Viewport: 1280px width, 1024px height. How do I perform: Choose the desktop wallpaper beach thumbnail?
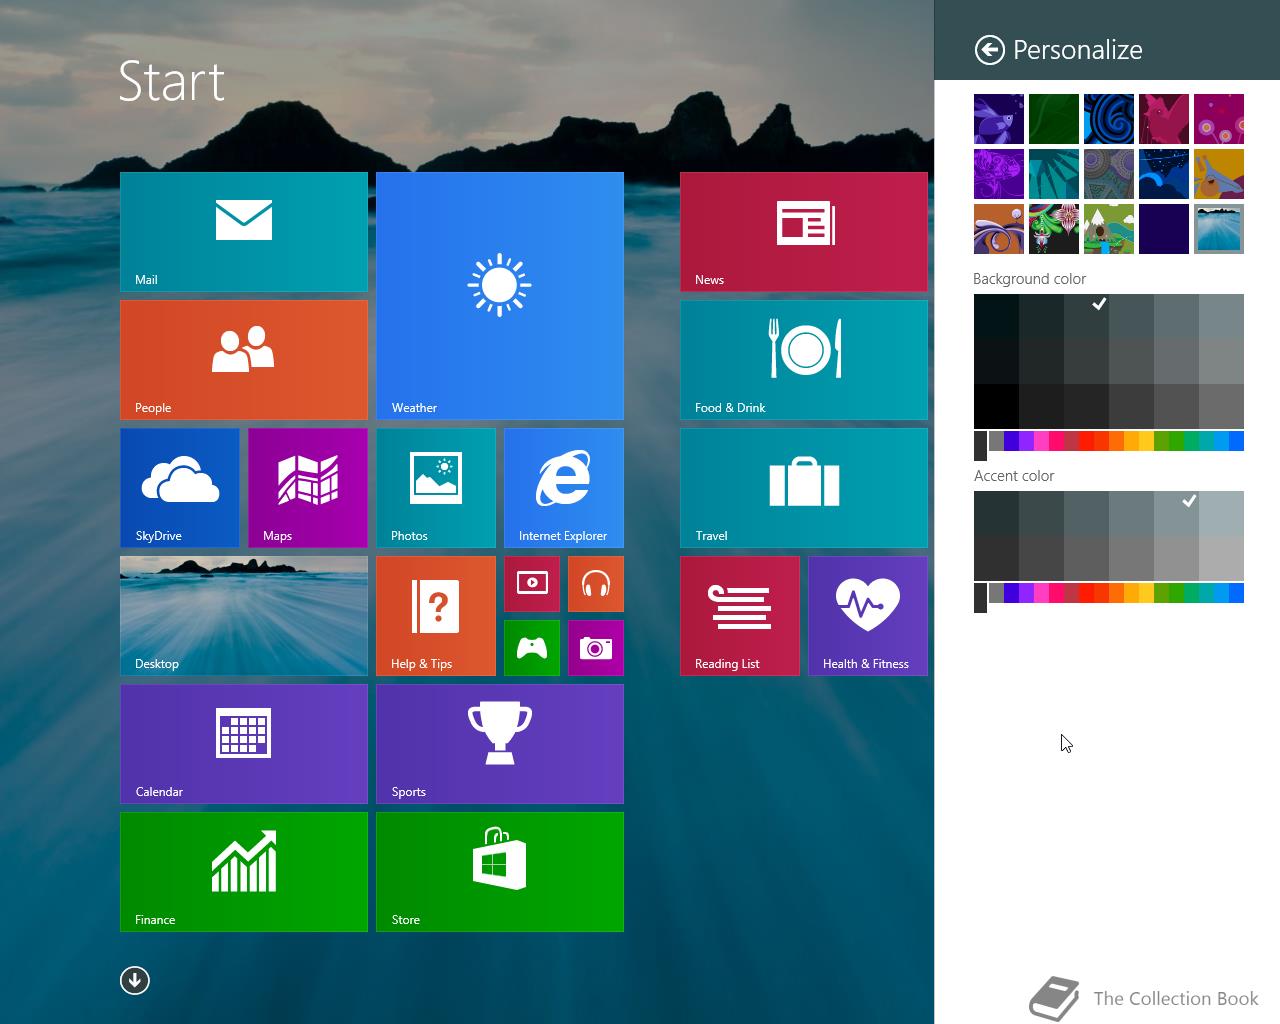(x=1219, y=229)
